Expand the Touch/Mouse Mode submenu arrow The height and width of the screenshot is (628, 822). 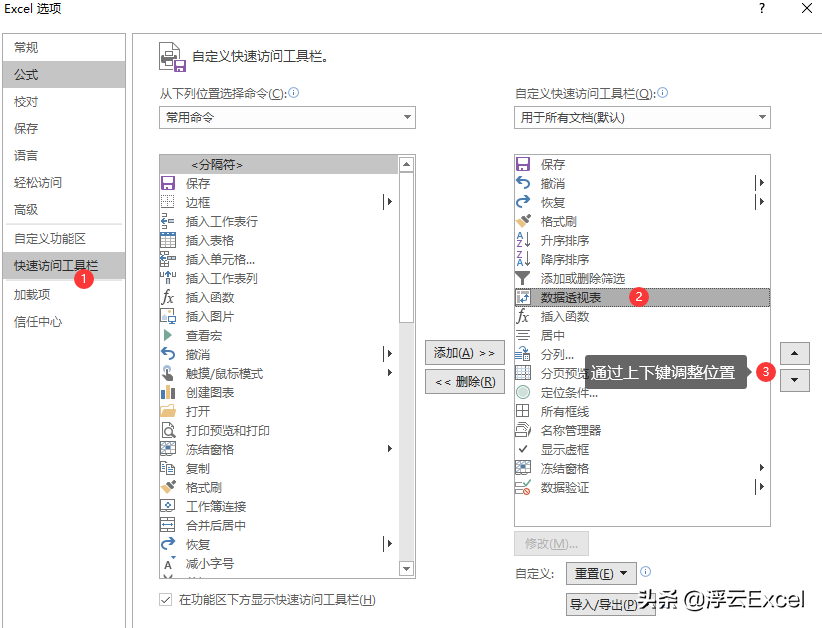(390, 373)
